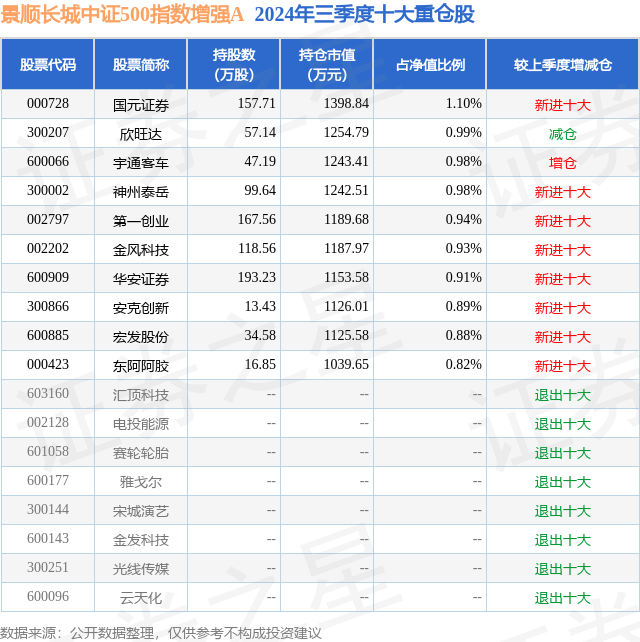640x642 pixels.
Task: Click the 增仓 label for 宇通客车
Action: click(563, 163)
